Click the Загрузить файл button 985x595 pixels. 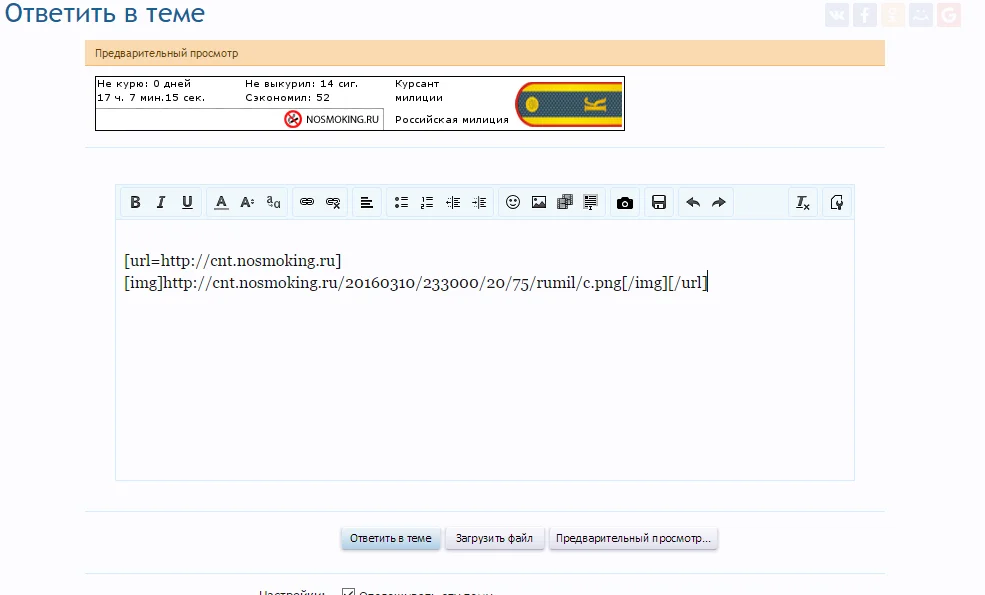(x=495, y=538)
